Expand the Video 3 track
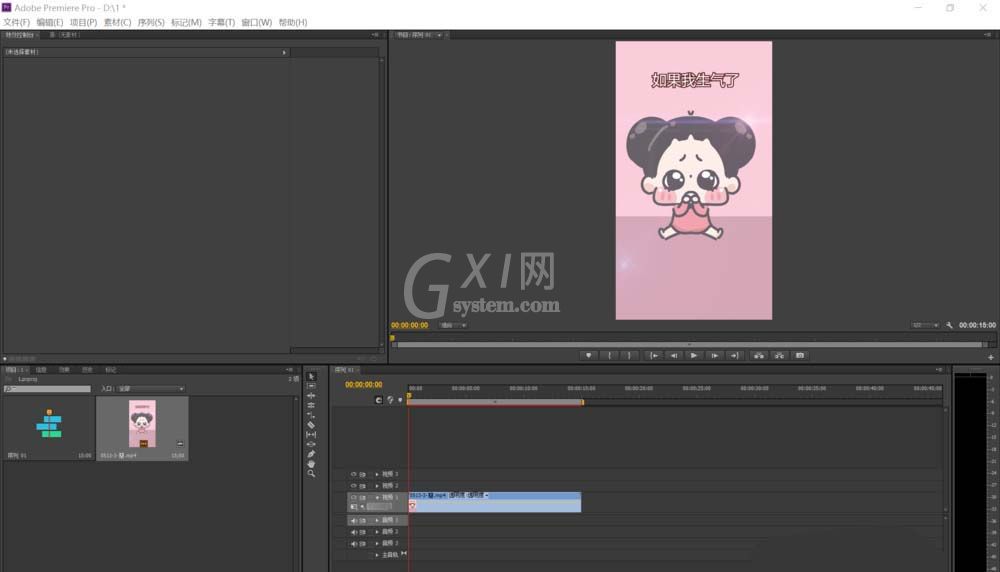The width and height of the screenshot is (1000, 572). (x=377, y=474)
